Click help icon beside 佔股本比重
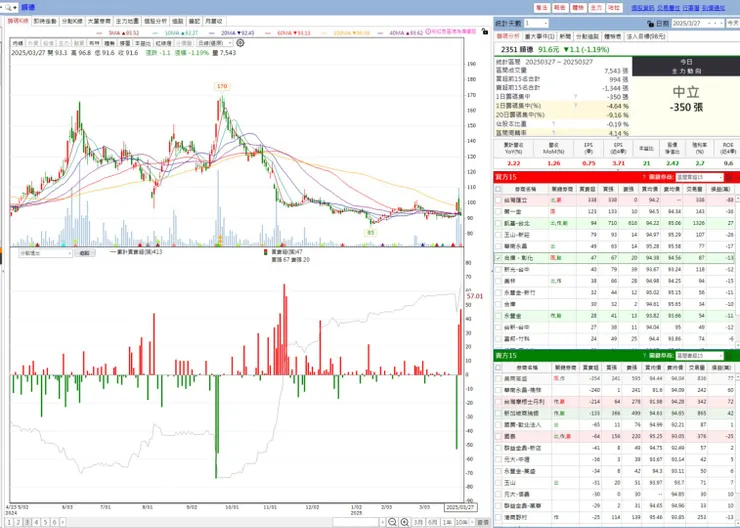 553,124
